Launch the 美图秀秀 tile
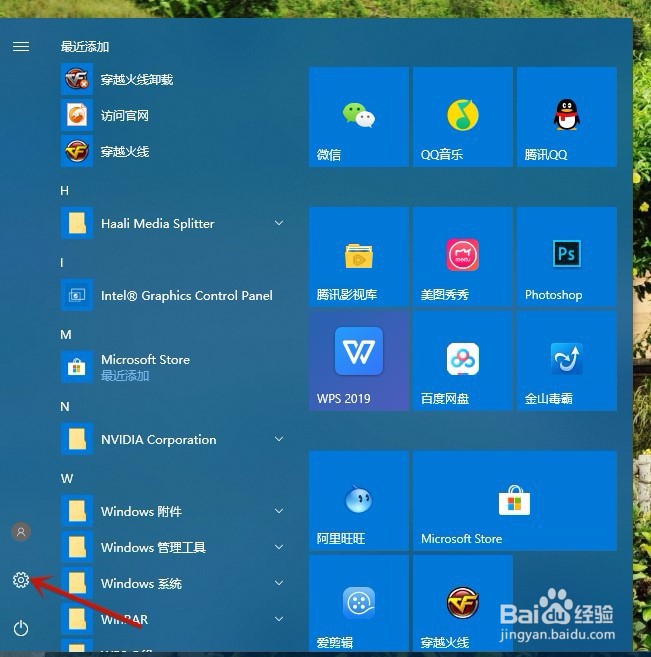 pyautogui.click(x=462, y=256)
